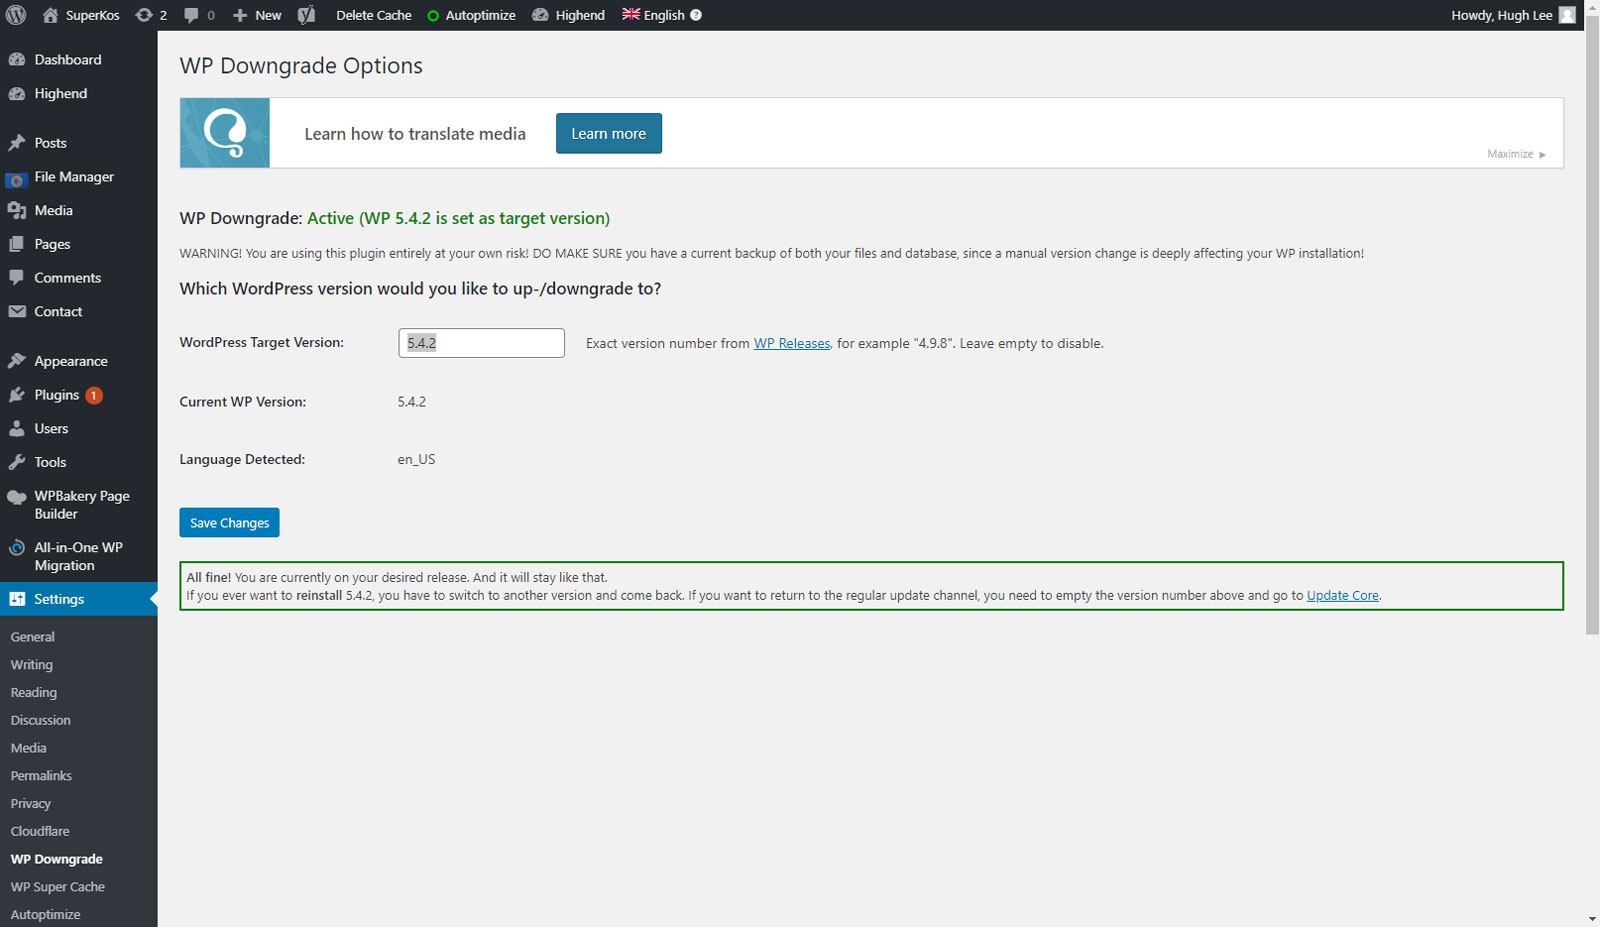Viewport: 1600px width, 927px height.
Task: Click the WPBakery Page Builder icon
Action: pos(17,497)
